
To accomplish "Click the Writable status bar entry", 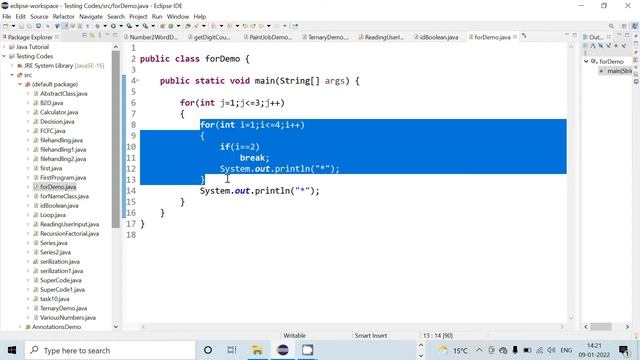I will click(x=294, y=336).
